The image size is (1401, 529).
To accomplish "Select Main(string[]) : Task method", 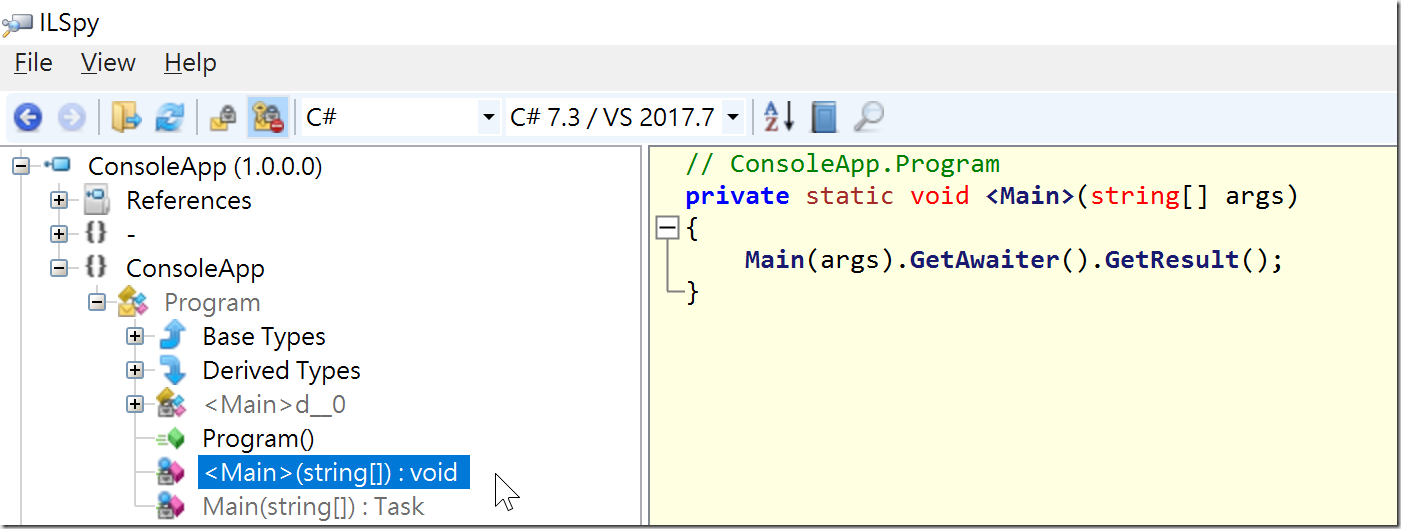I will (x=313, y=507).
